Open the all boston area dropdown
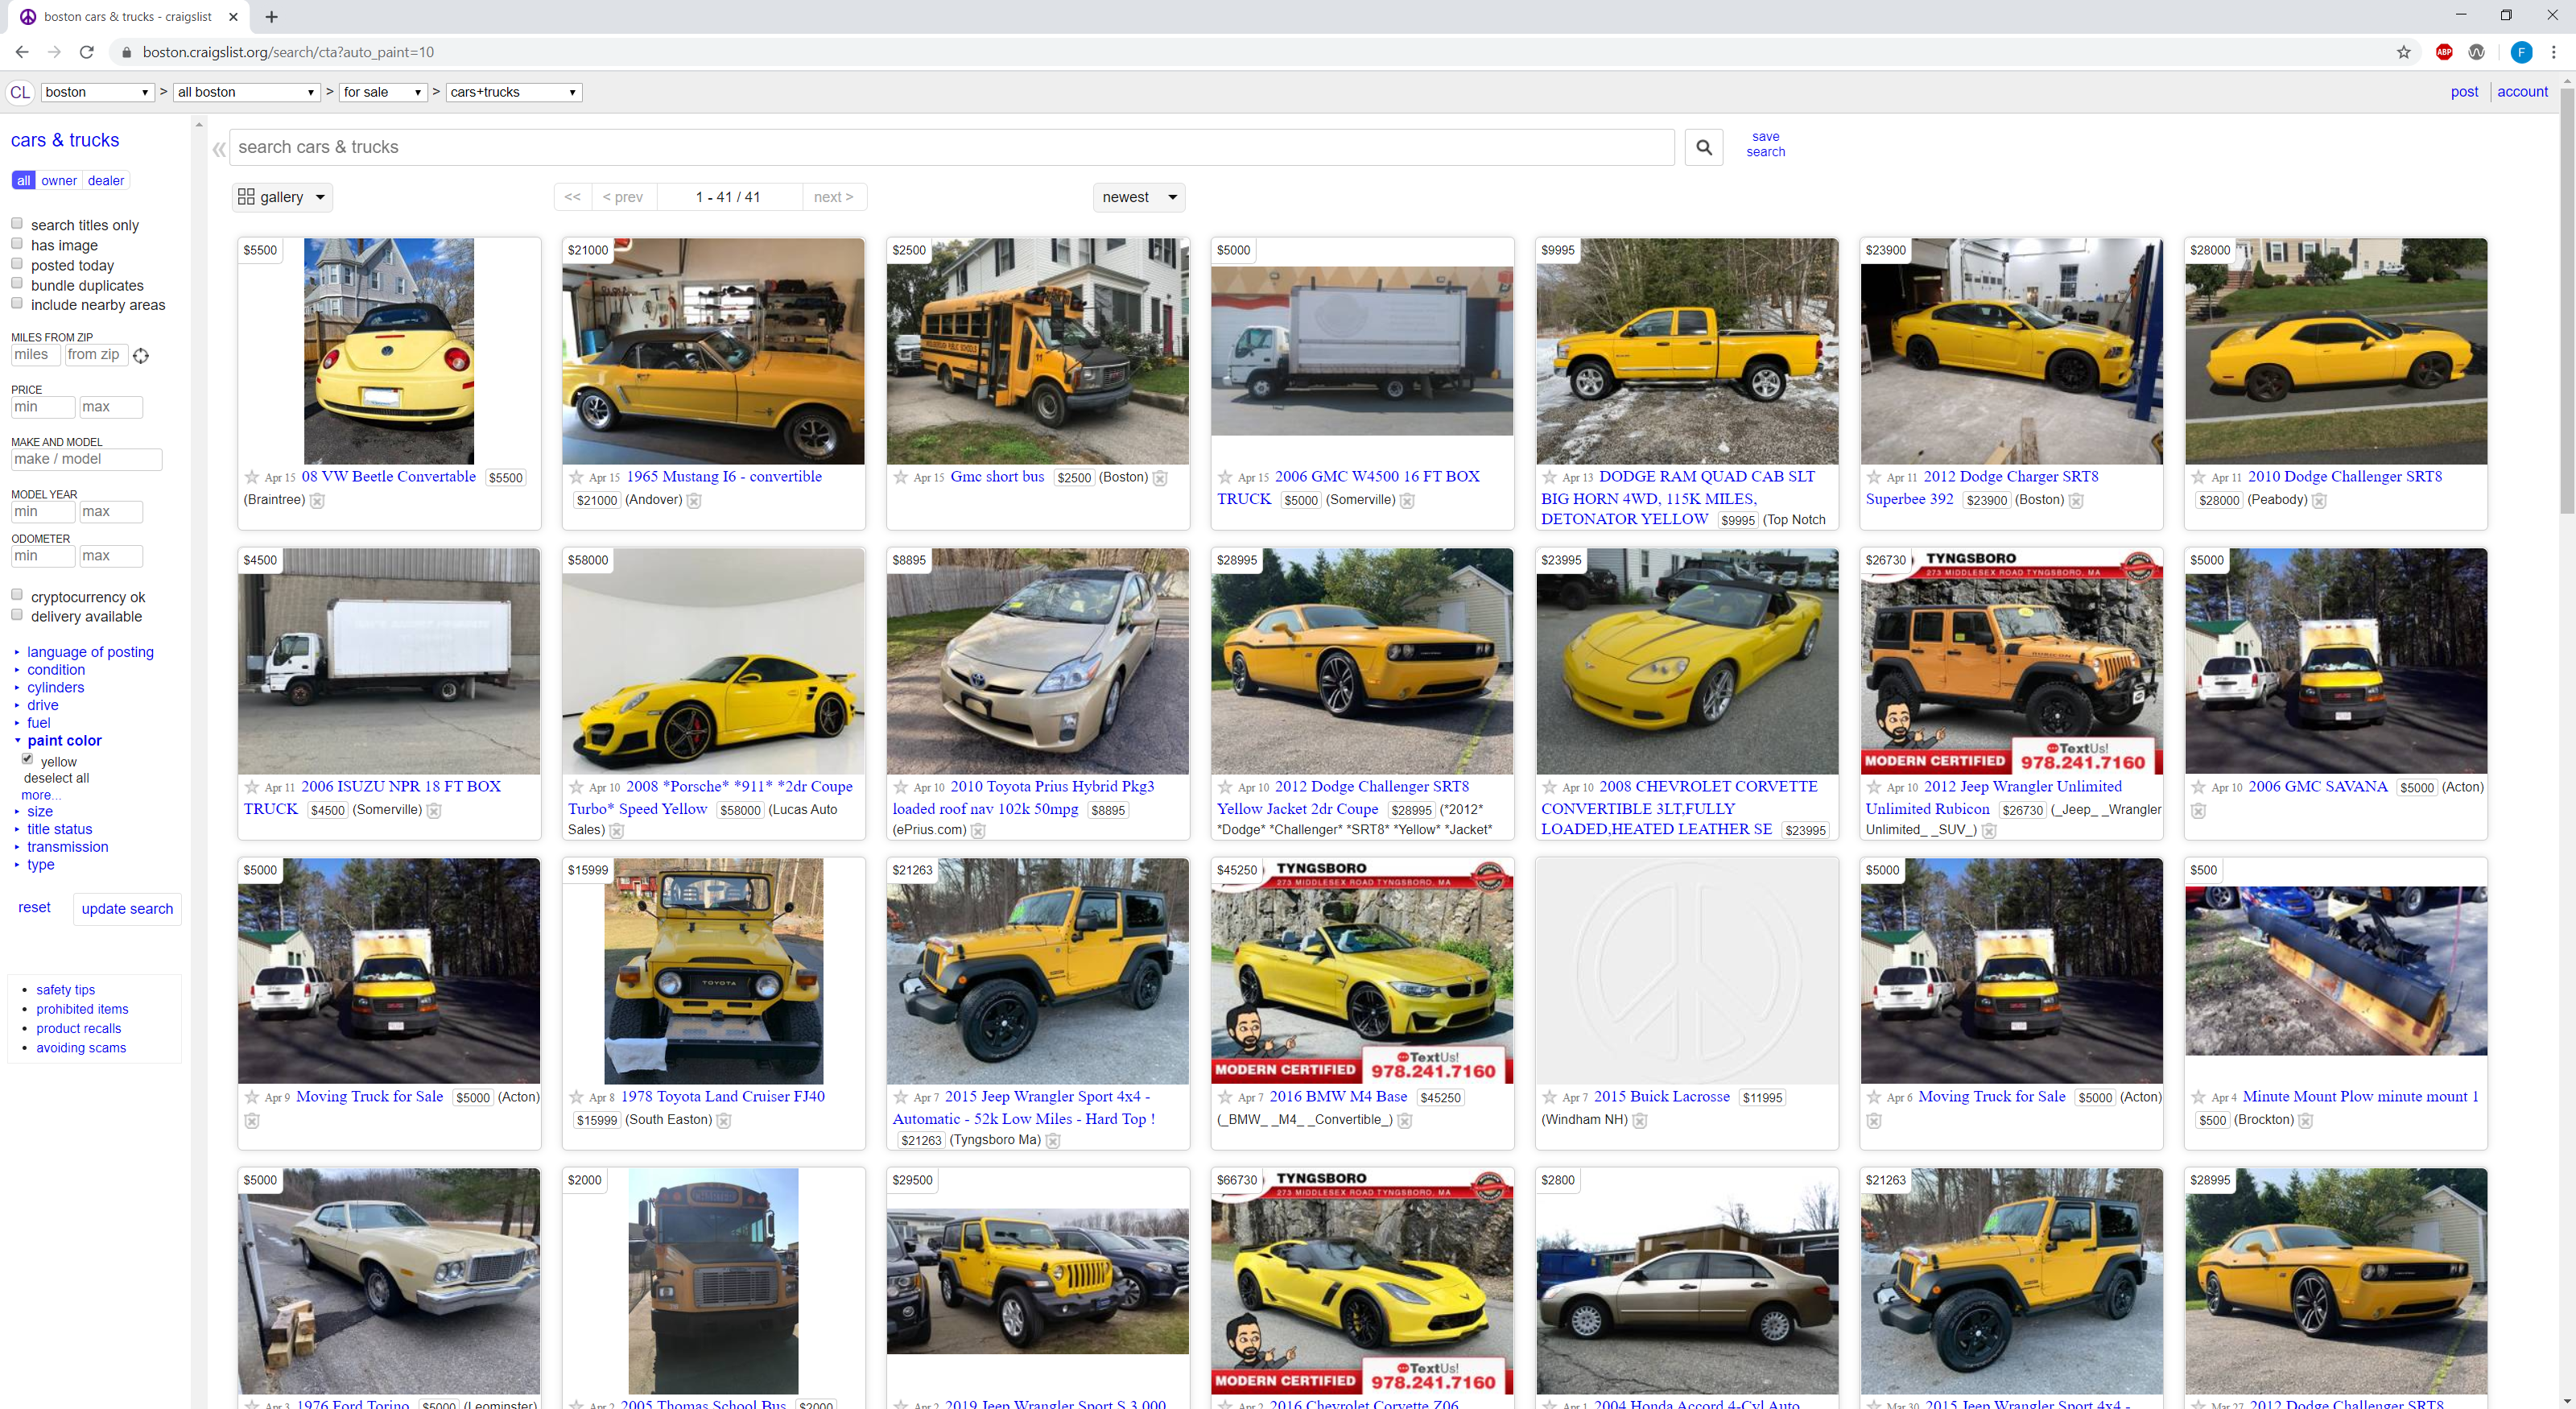2576x1409 pixels. tap(246, 92)
